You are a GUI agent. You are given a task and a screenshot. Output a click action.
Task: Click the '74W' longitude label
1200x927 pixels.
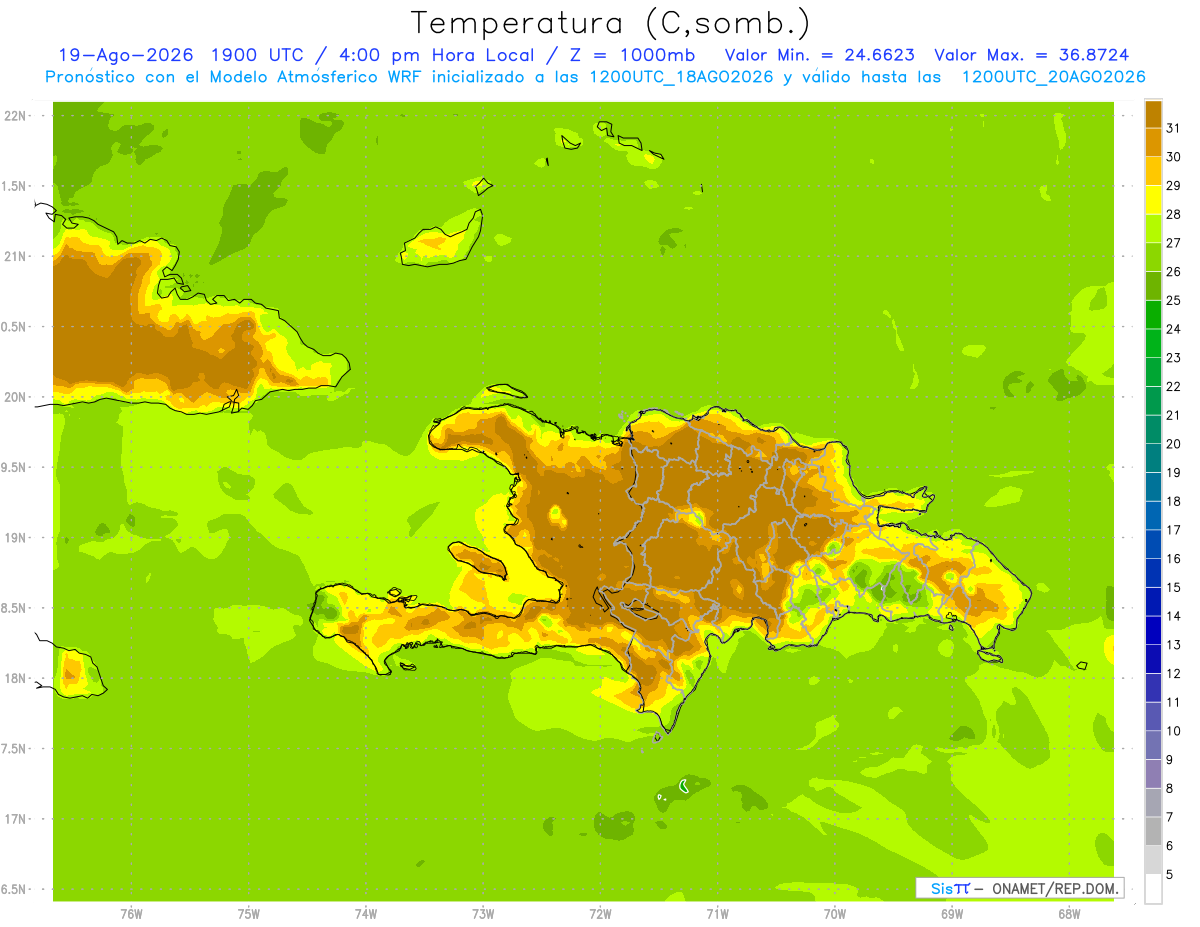(x=366, y=913)
